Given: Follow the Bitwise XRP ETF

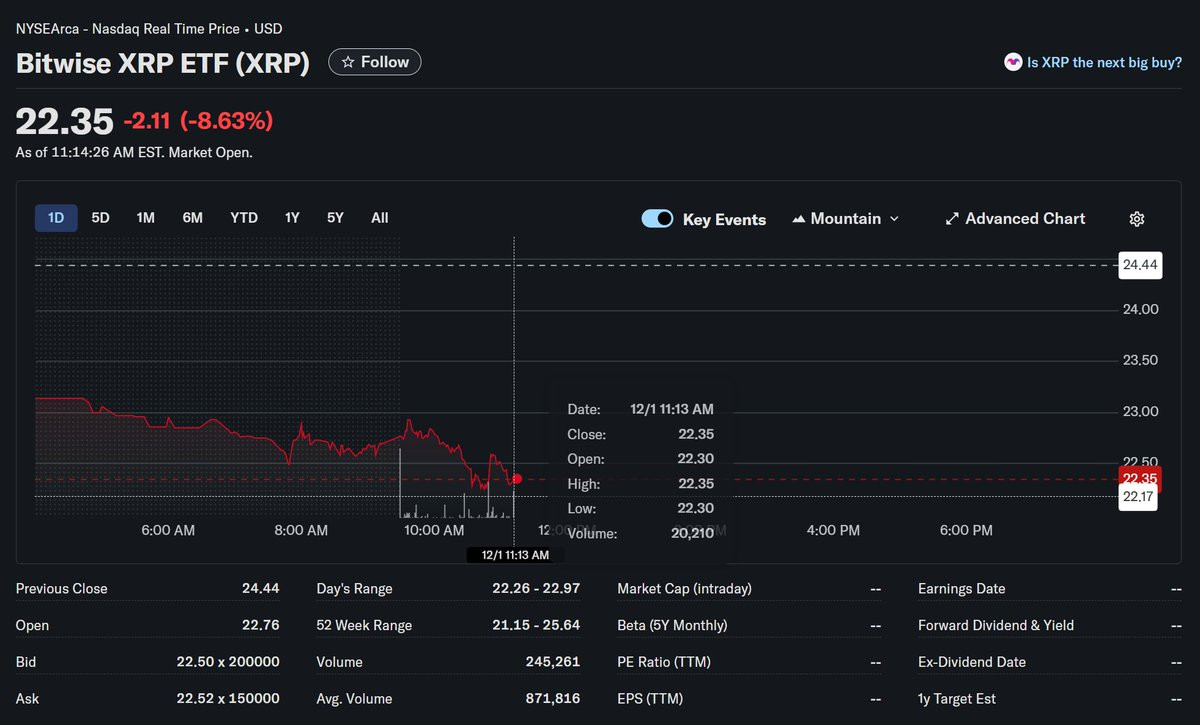Looking at the screenshot, I should (x=375, y=62).
